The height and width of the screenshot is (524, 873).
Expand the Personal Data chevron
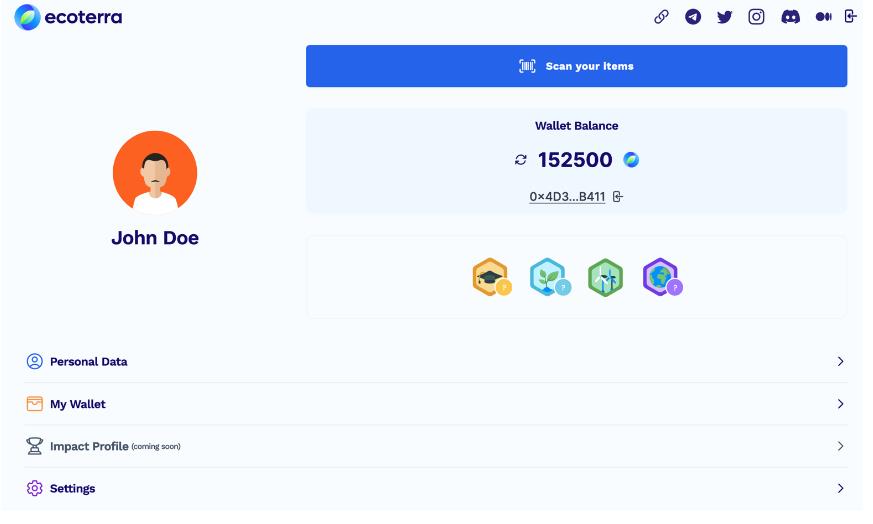pos(840,361)
